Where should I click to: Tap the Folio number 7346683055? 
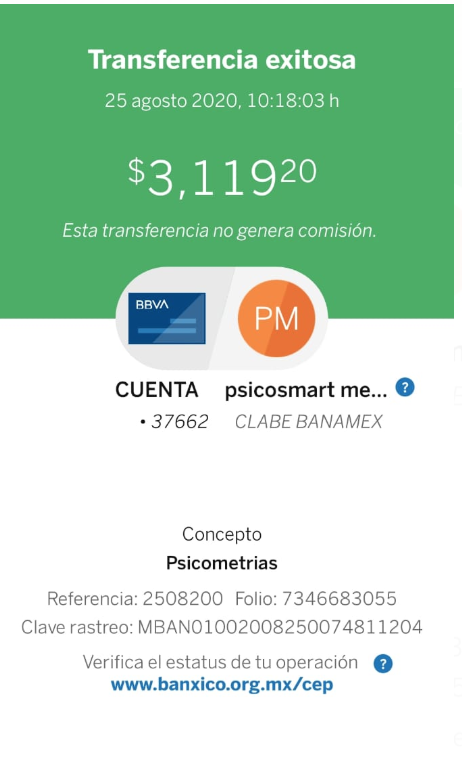(339, 598)
